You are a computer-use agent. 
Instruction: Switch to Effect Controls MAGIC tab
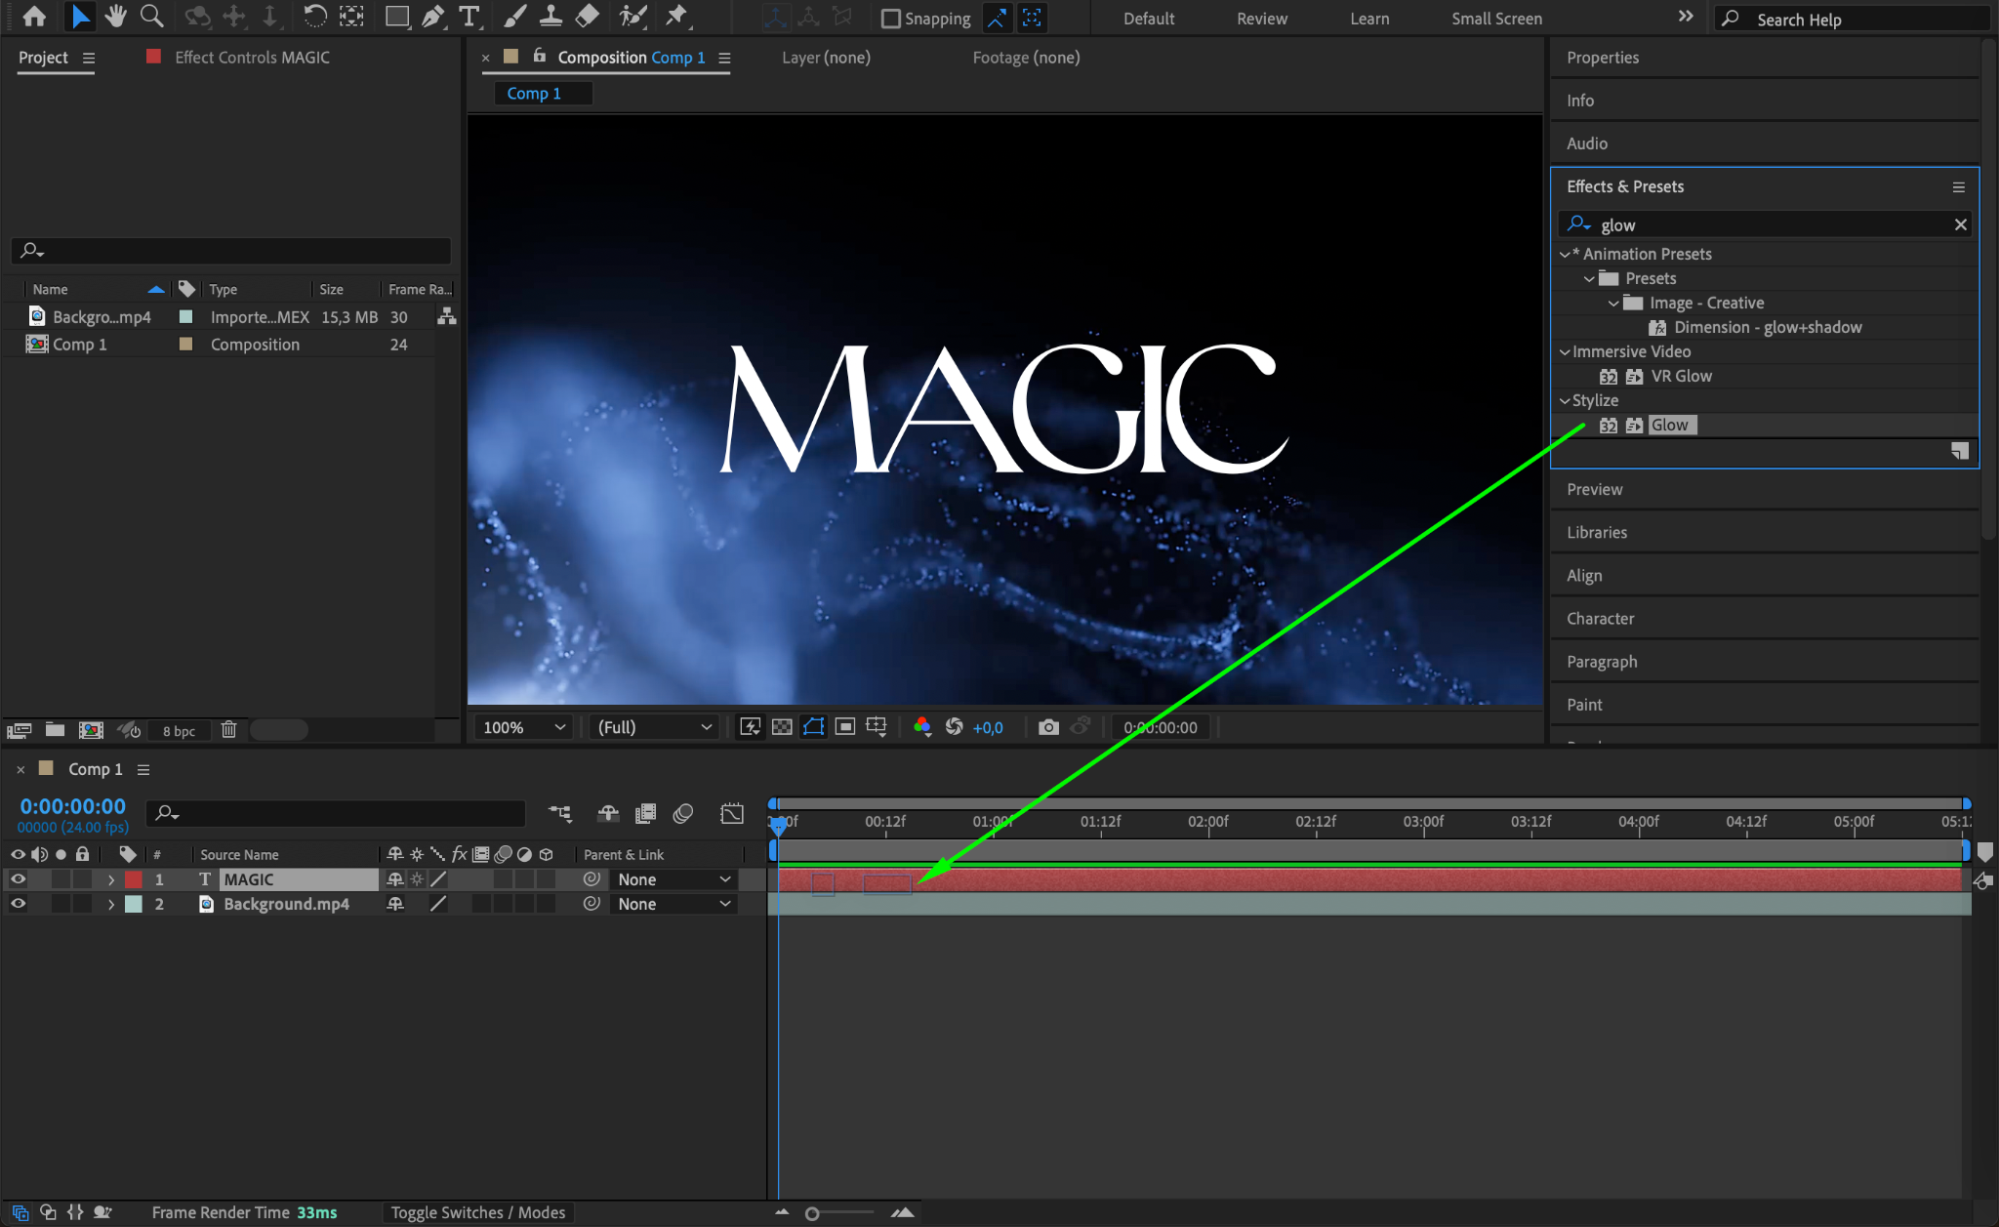point(252,57)
